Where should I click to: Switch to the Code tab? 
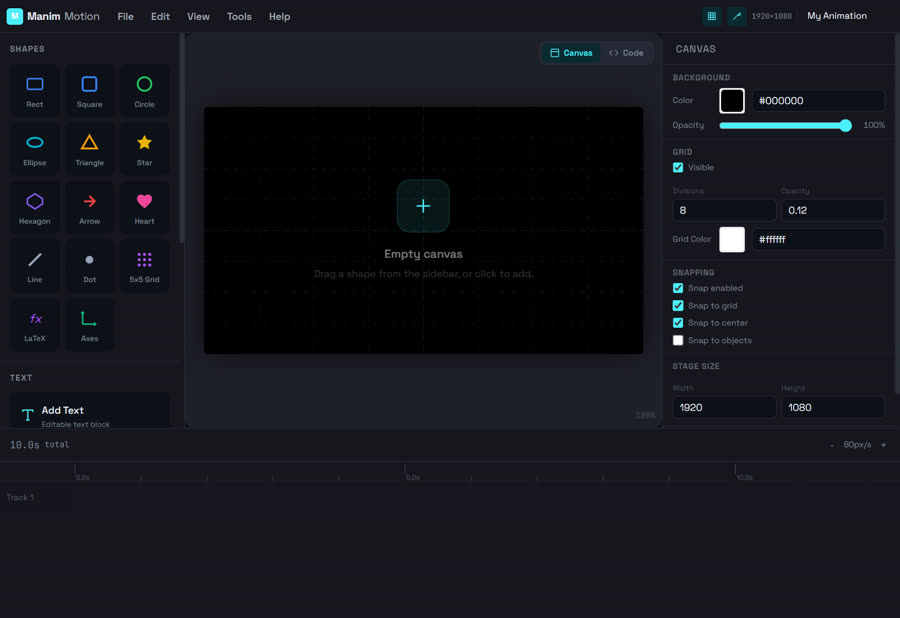(x=626, y=53)
